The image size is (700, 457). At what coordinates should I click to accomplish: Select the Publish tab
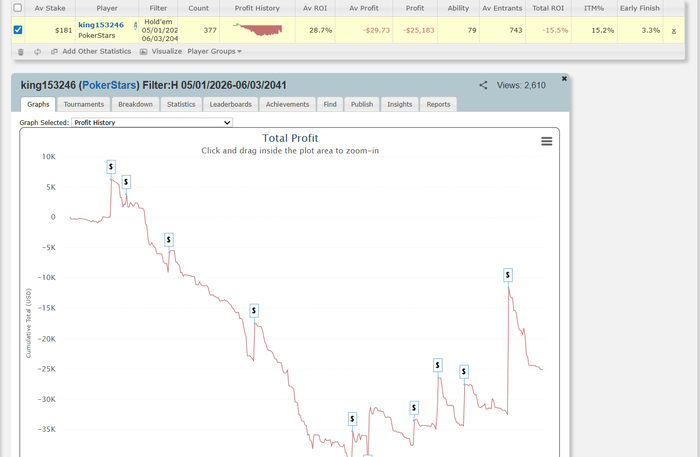[362, 104]
